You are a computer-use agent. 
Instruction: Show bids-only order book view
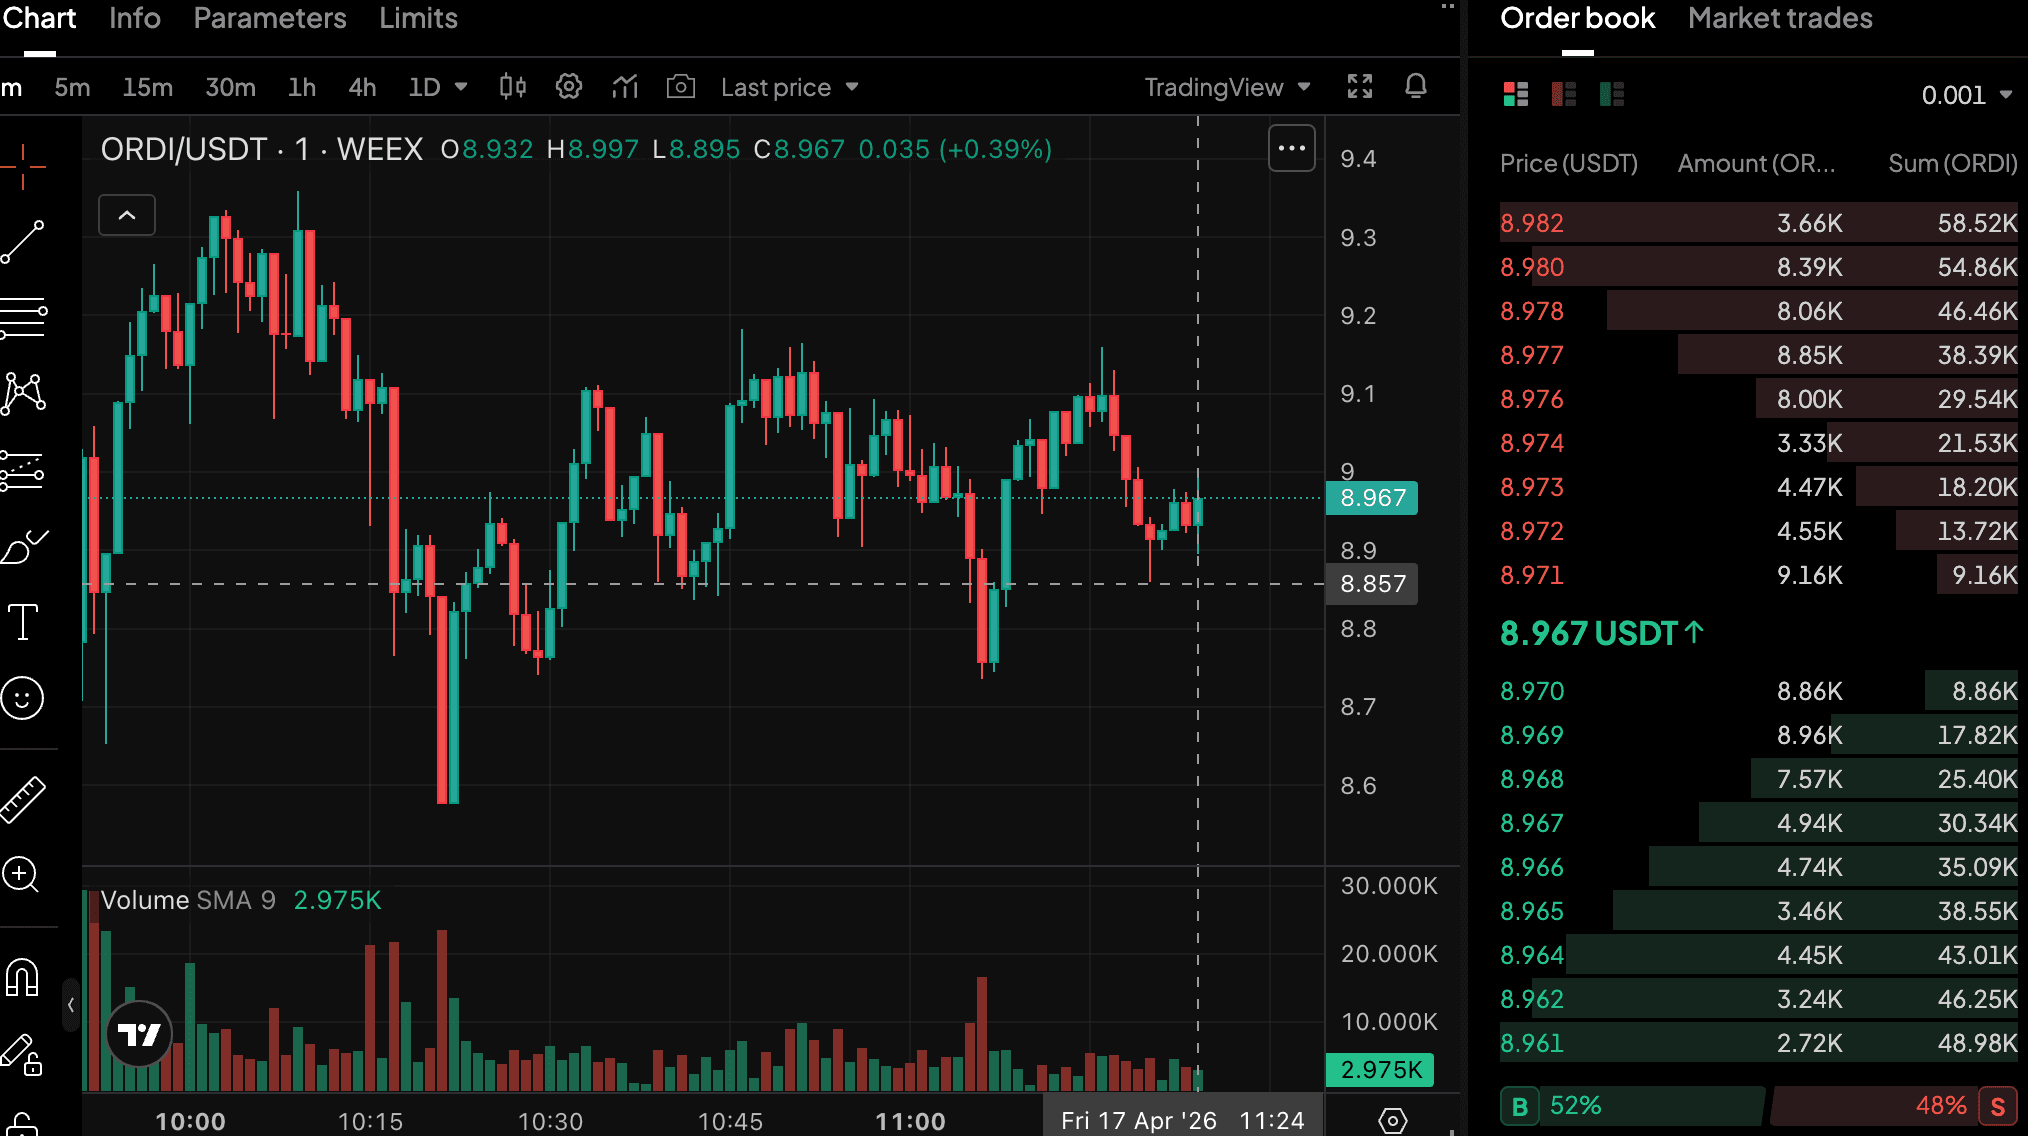tap(1612, 94)
